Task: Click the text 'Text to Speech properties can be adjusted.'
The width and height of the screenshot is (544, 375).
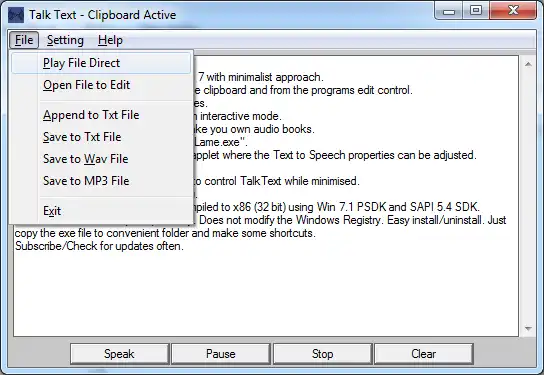Action: 375,155
